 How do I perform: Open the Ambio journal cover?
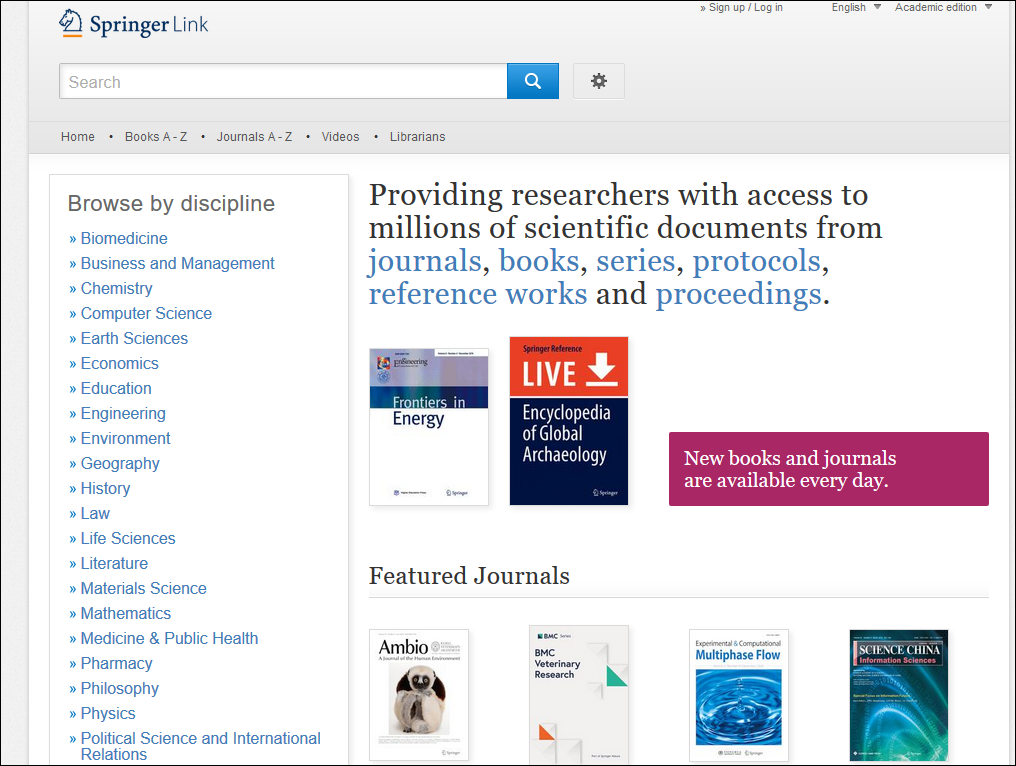419,695
